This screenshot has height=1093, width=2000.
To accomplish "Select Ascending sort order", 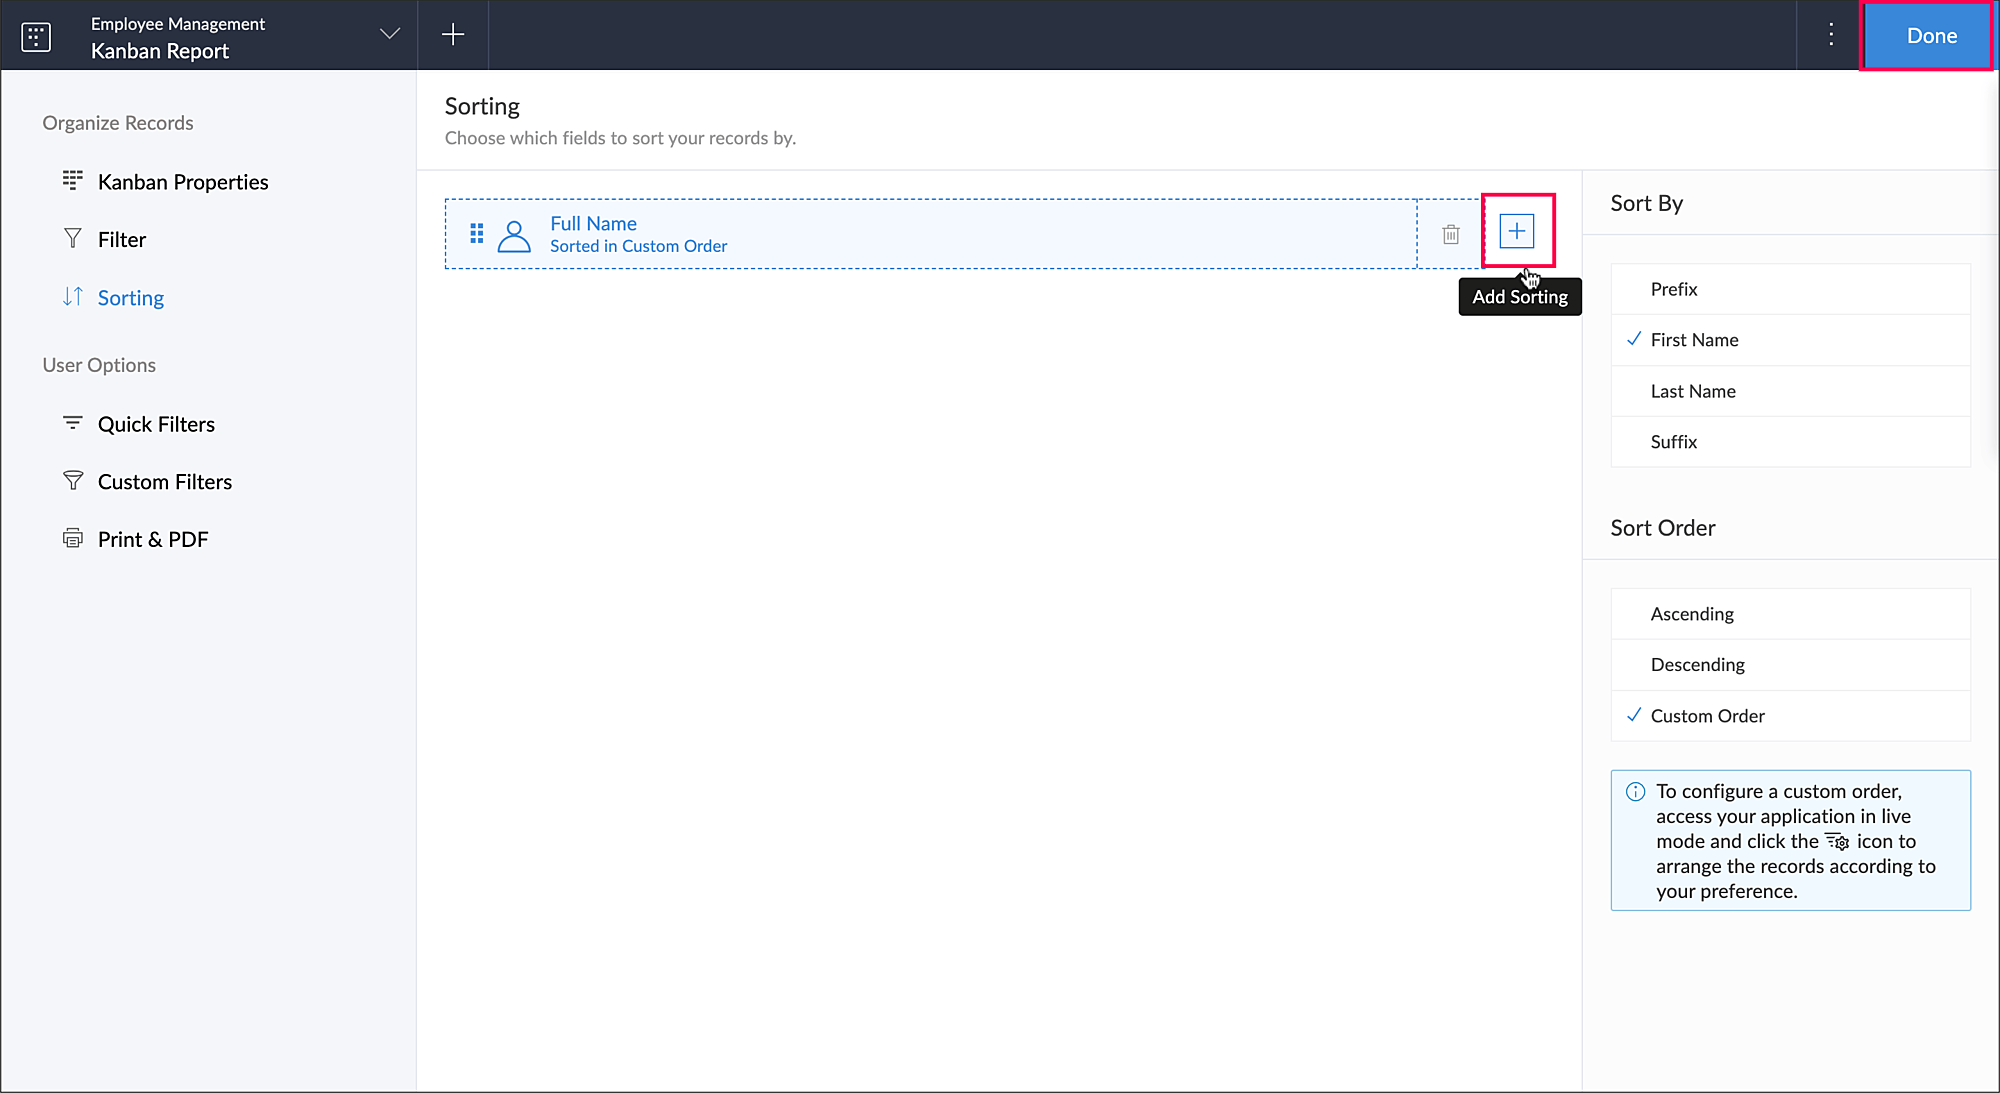I will pos(1692,614).
